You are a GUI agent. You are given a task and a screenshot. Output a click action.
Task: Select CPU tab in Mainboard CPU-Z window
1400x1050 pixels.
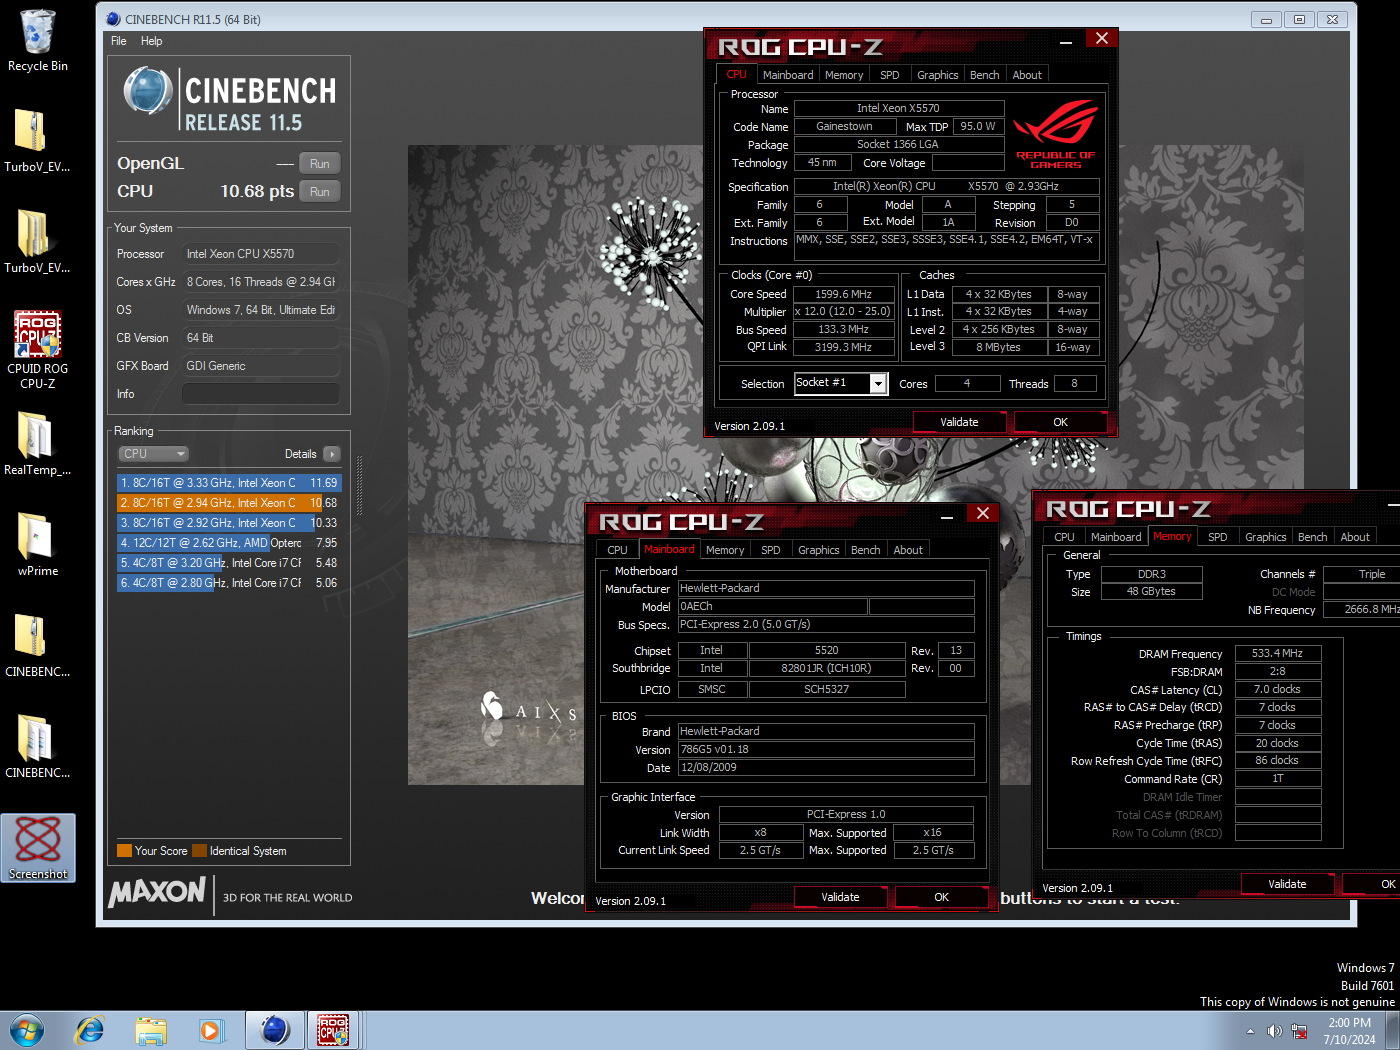618,550
